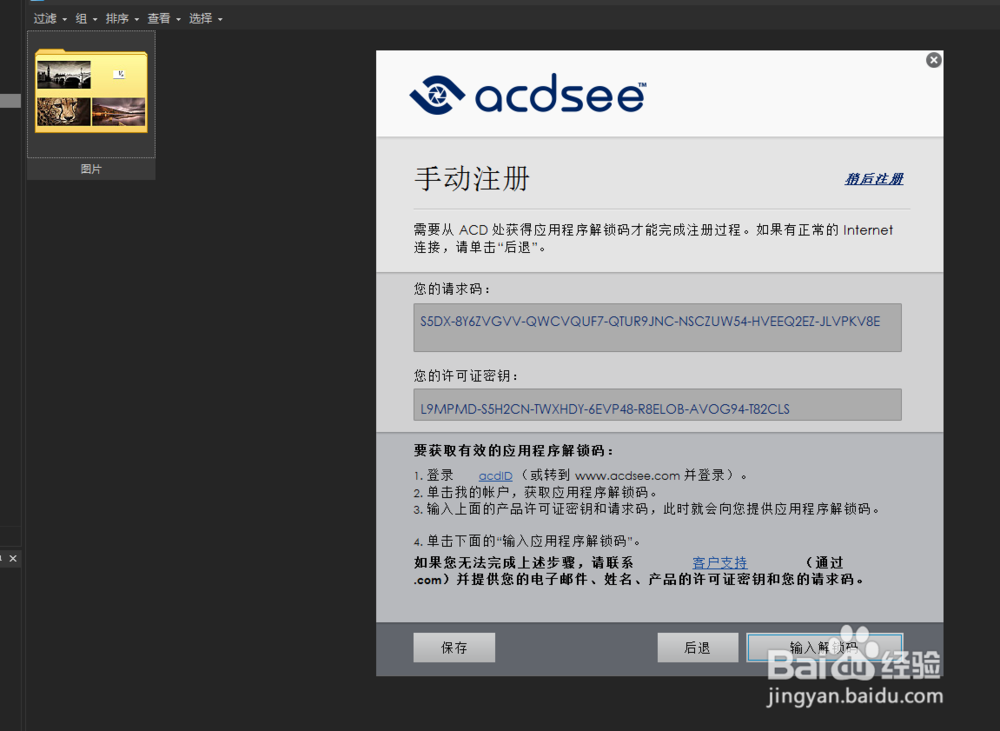Click inside the 您的请求码 request code field
Image resolution: width=1000 pixels, height=731 pixels.
(657, 327)
